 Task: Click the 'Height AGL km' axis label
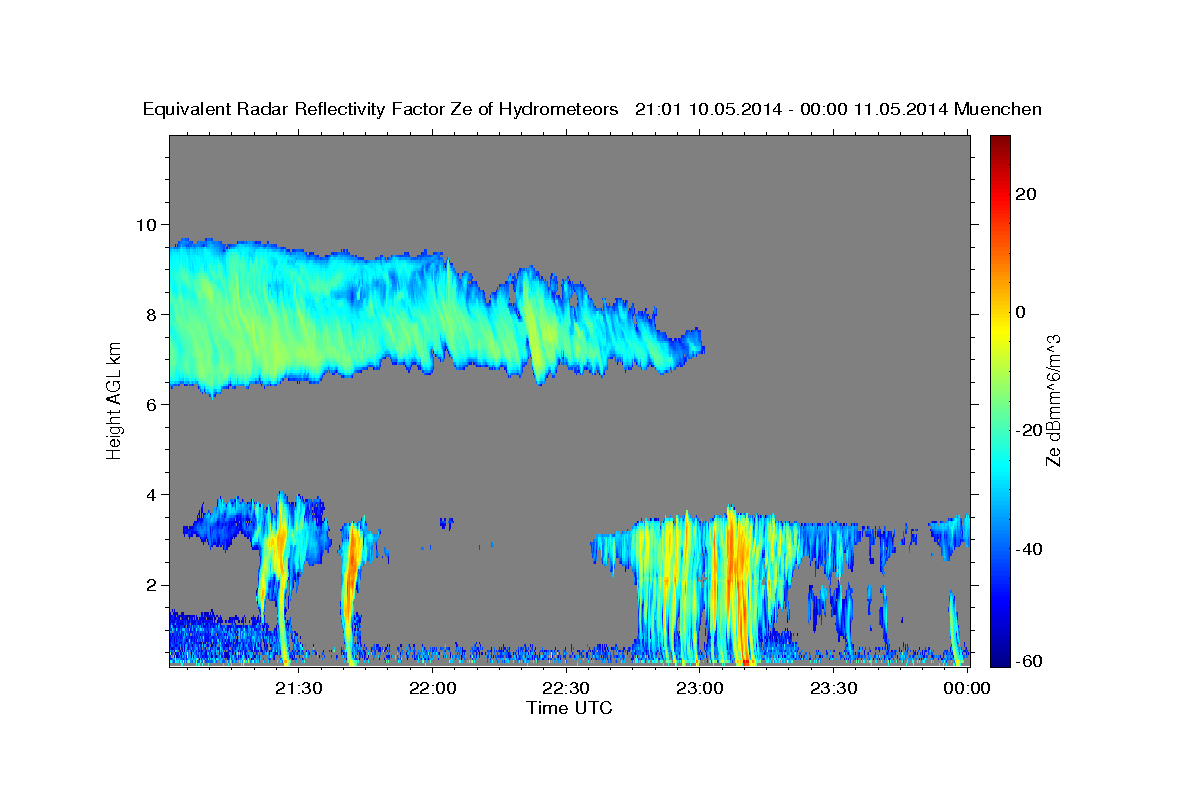click(x=115, y=401)
